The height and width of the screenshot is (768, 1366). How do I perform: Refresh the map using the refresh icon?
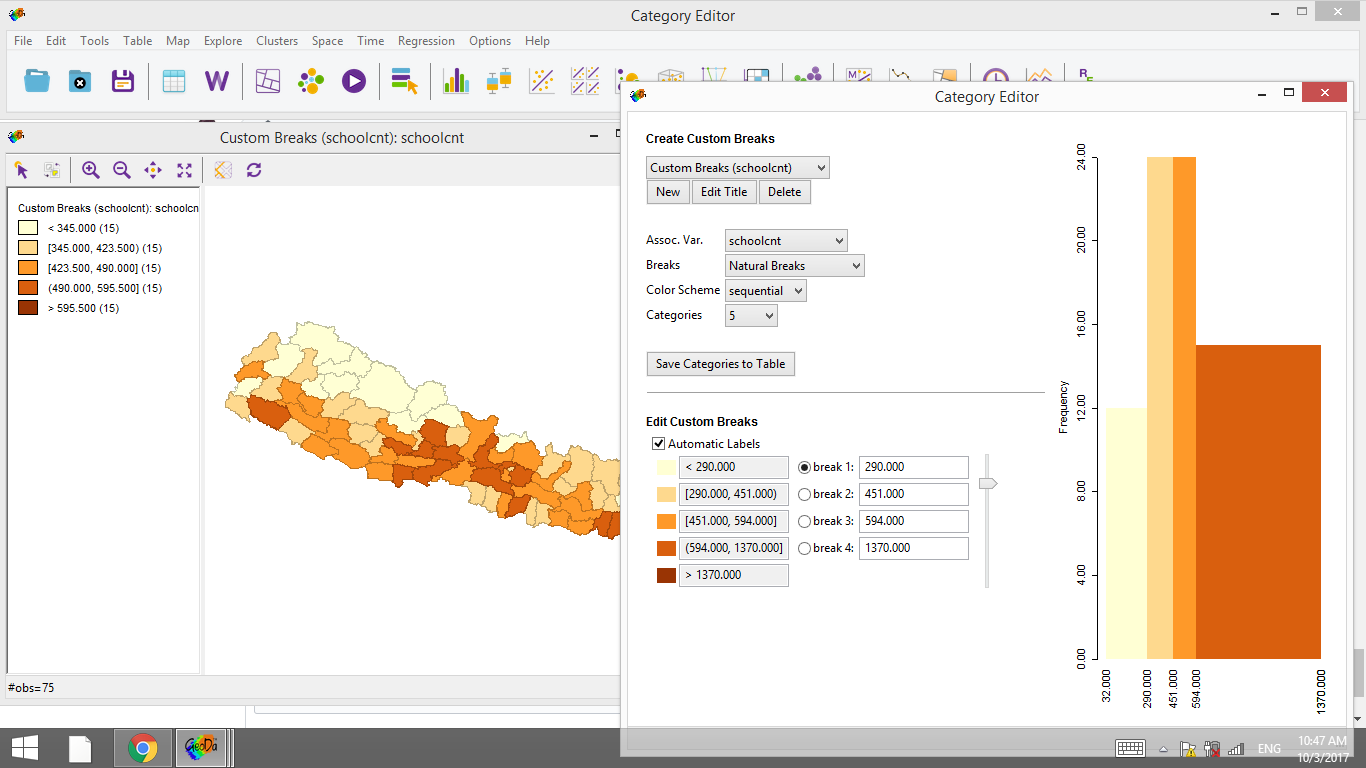pos(253,170)
